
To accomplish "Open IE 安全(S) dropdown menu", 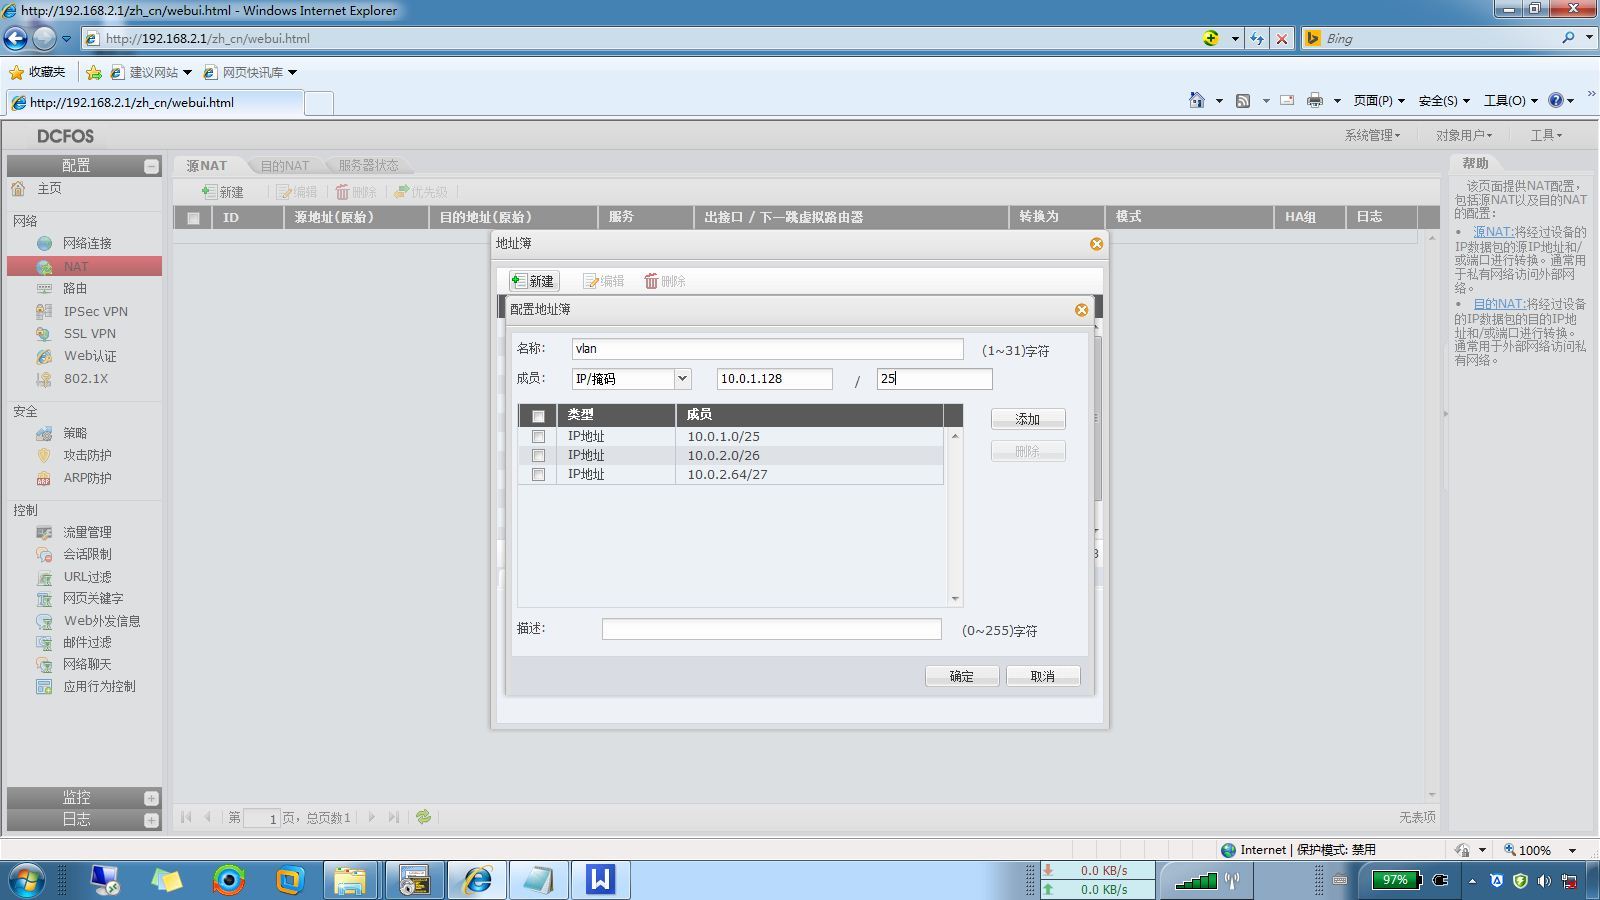I will click(x=1444, y=100).
